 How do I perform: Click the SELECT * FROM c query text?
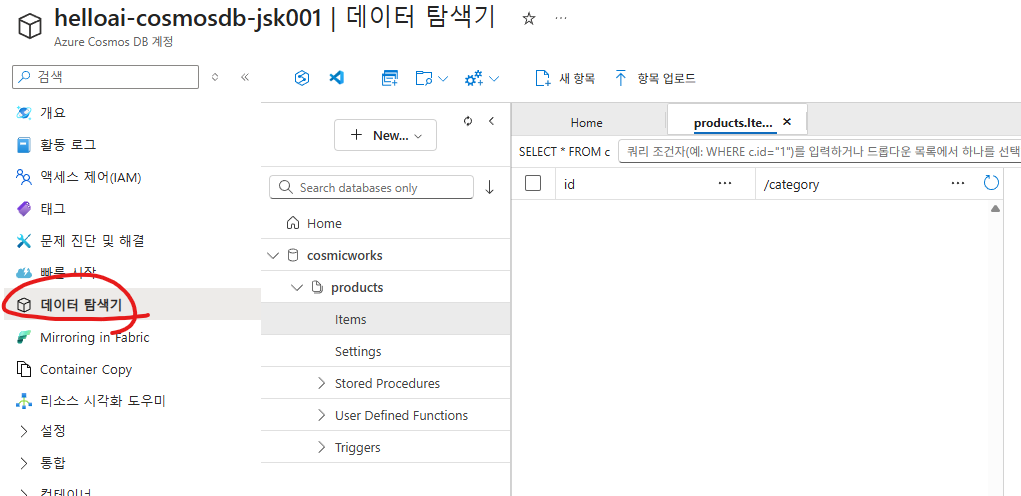[564, 152]
